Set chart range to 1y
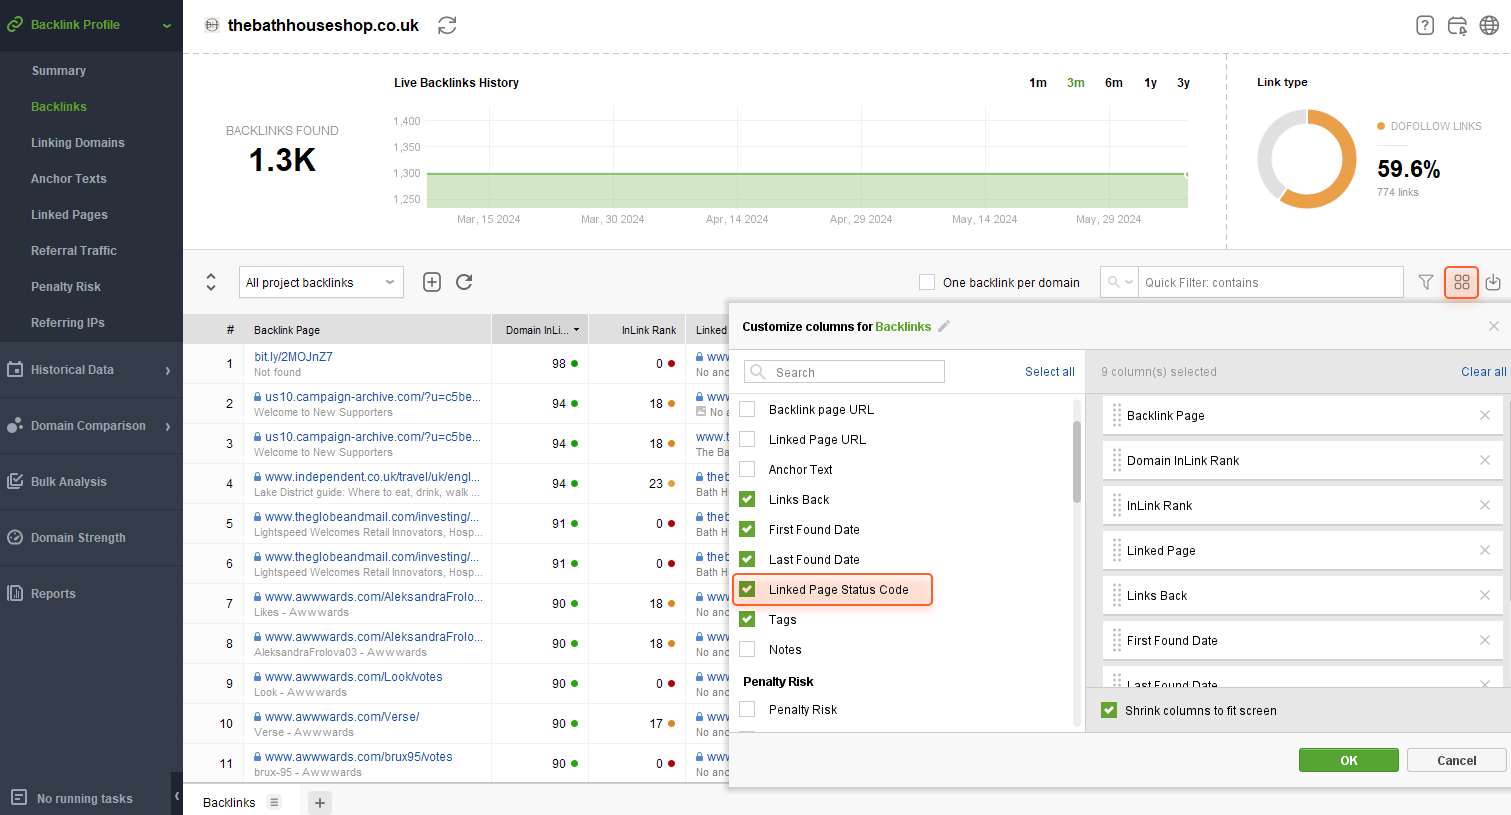Image resolution: width=1511 pixels, height=815 pixels. tap(1150, 83)
